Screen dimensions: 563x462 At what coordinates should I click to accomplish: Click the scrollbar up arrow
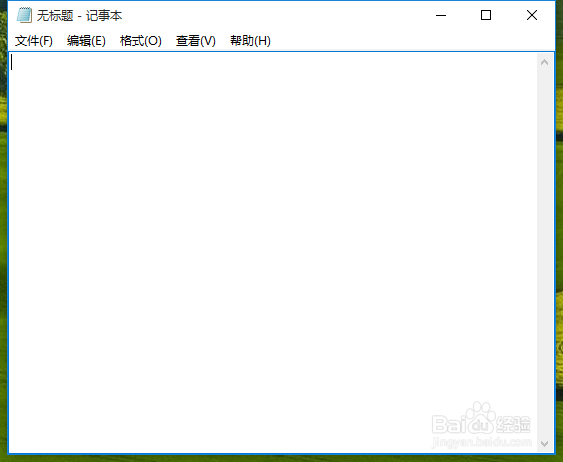[544, 62]
